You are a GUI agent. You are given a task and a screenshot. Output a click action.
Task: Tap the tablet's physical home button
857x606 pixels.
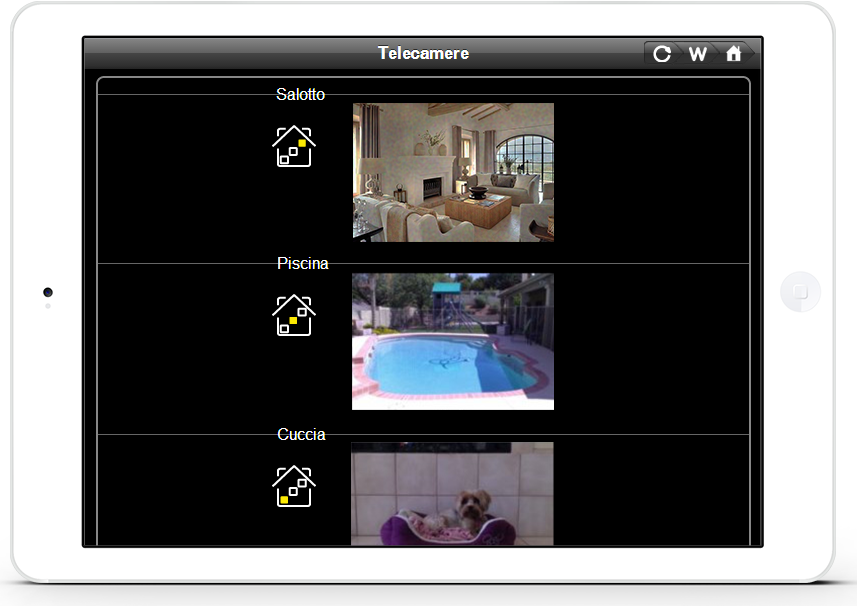coord(800,292)
